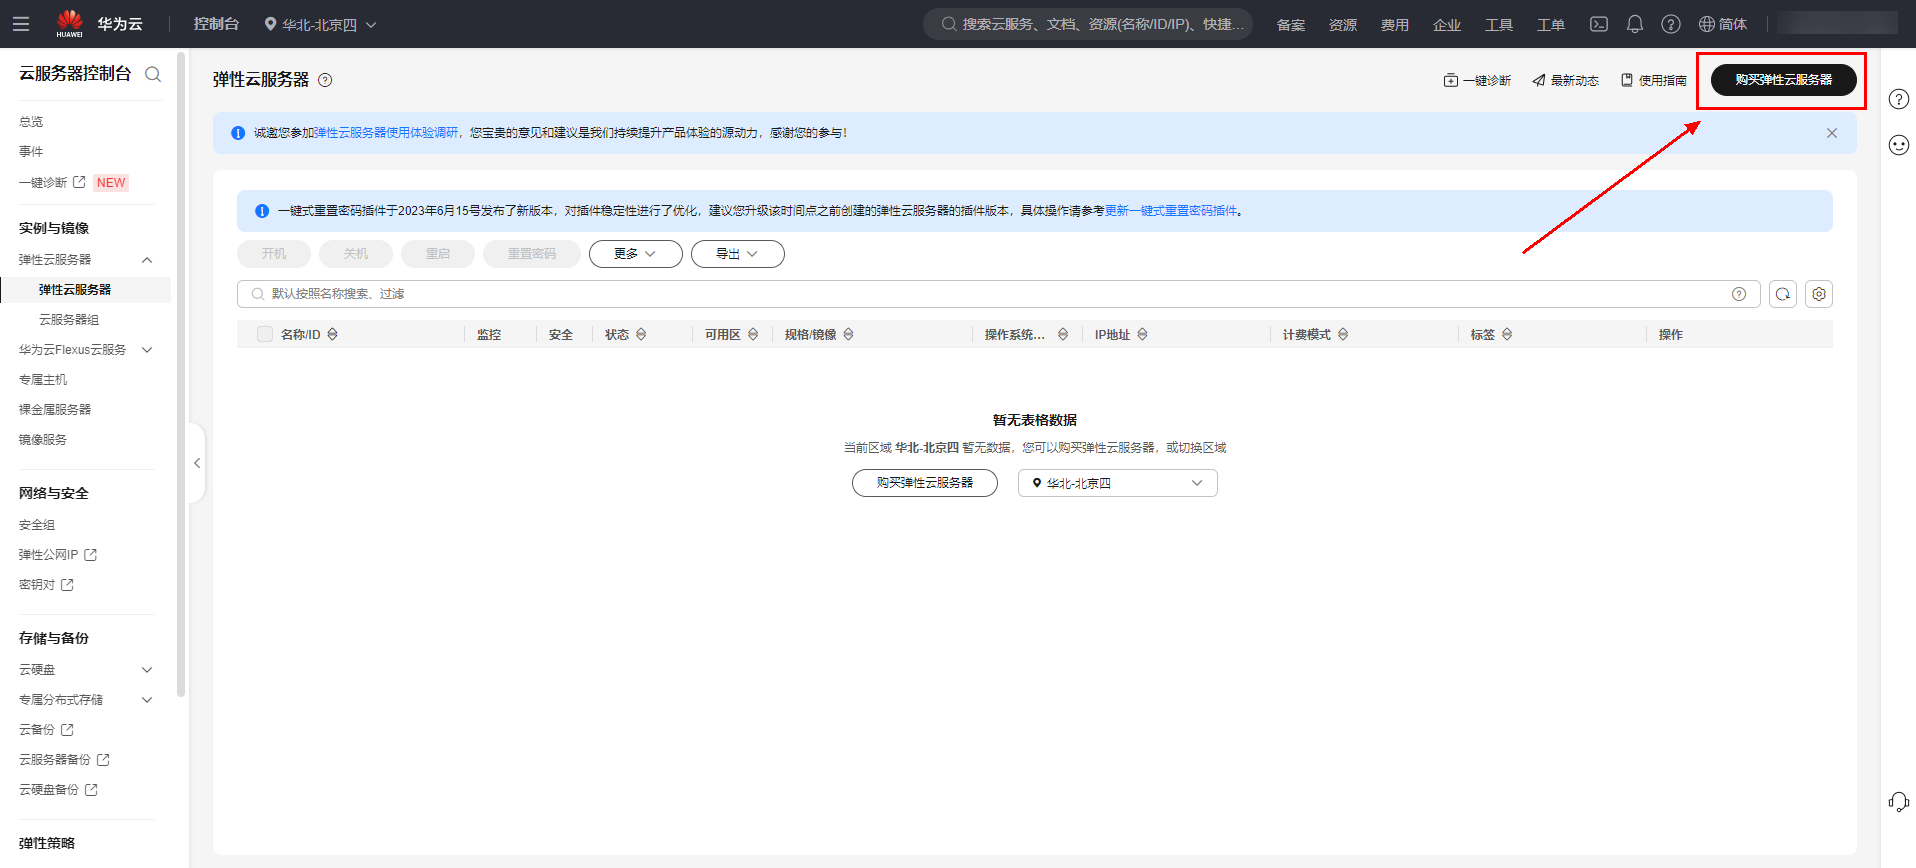The height and width of the screenshot is (868, 1916).
Task: Open 镜像服务 in the sidebar
Action: click(x=43, y=440)
